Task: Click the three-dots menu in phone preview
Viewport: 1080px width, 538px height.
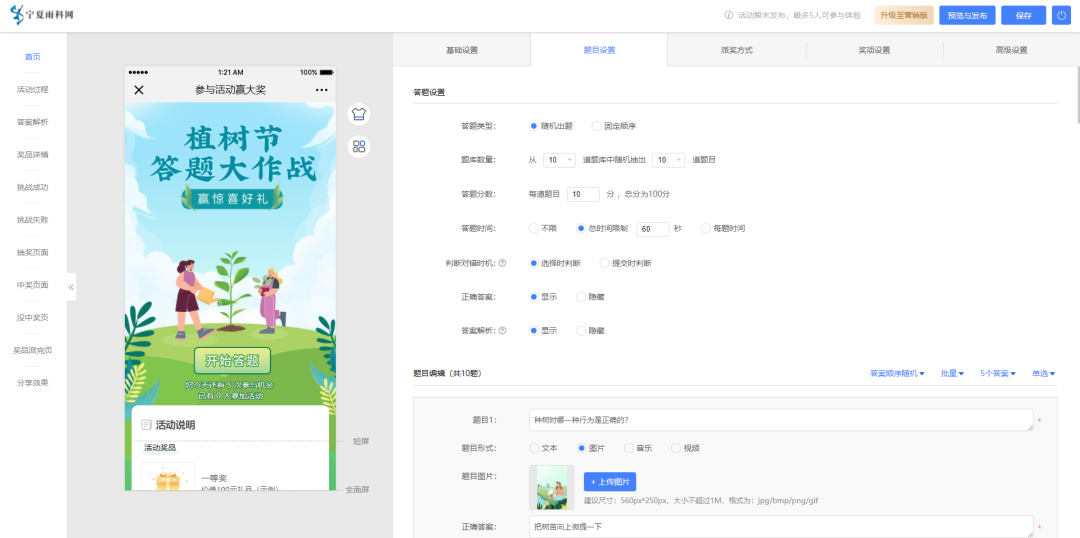Action: [322, 90]
